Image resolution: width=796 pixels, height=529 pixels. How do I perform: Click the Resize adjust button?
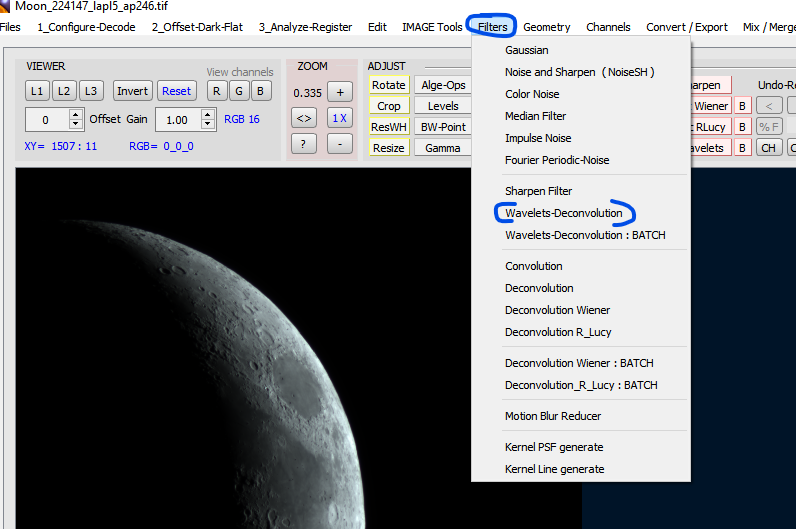(389, 148)
